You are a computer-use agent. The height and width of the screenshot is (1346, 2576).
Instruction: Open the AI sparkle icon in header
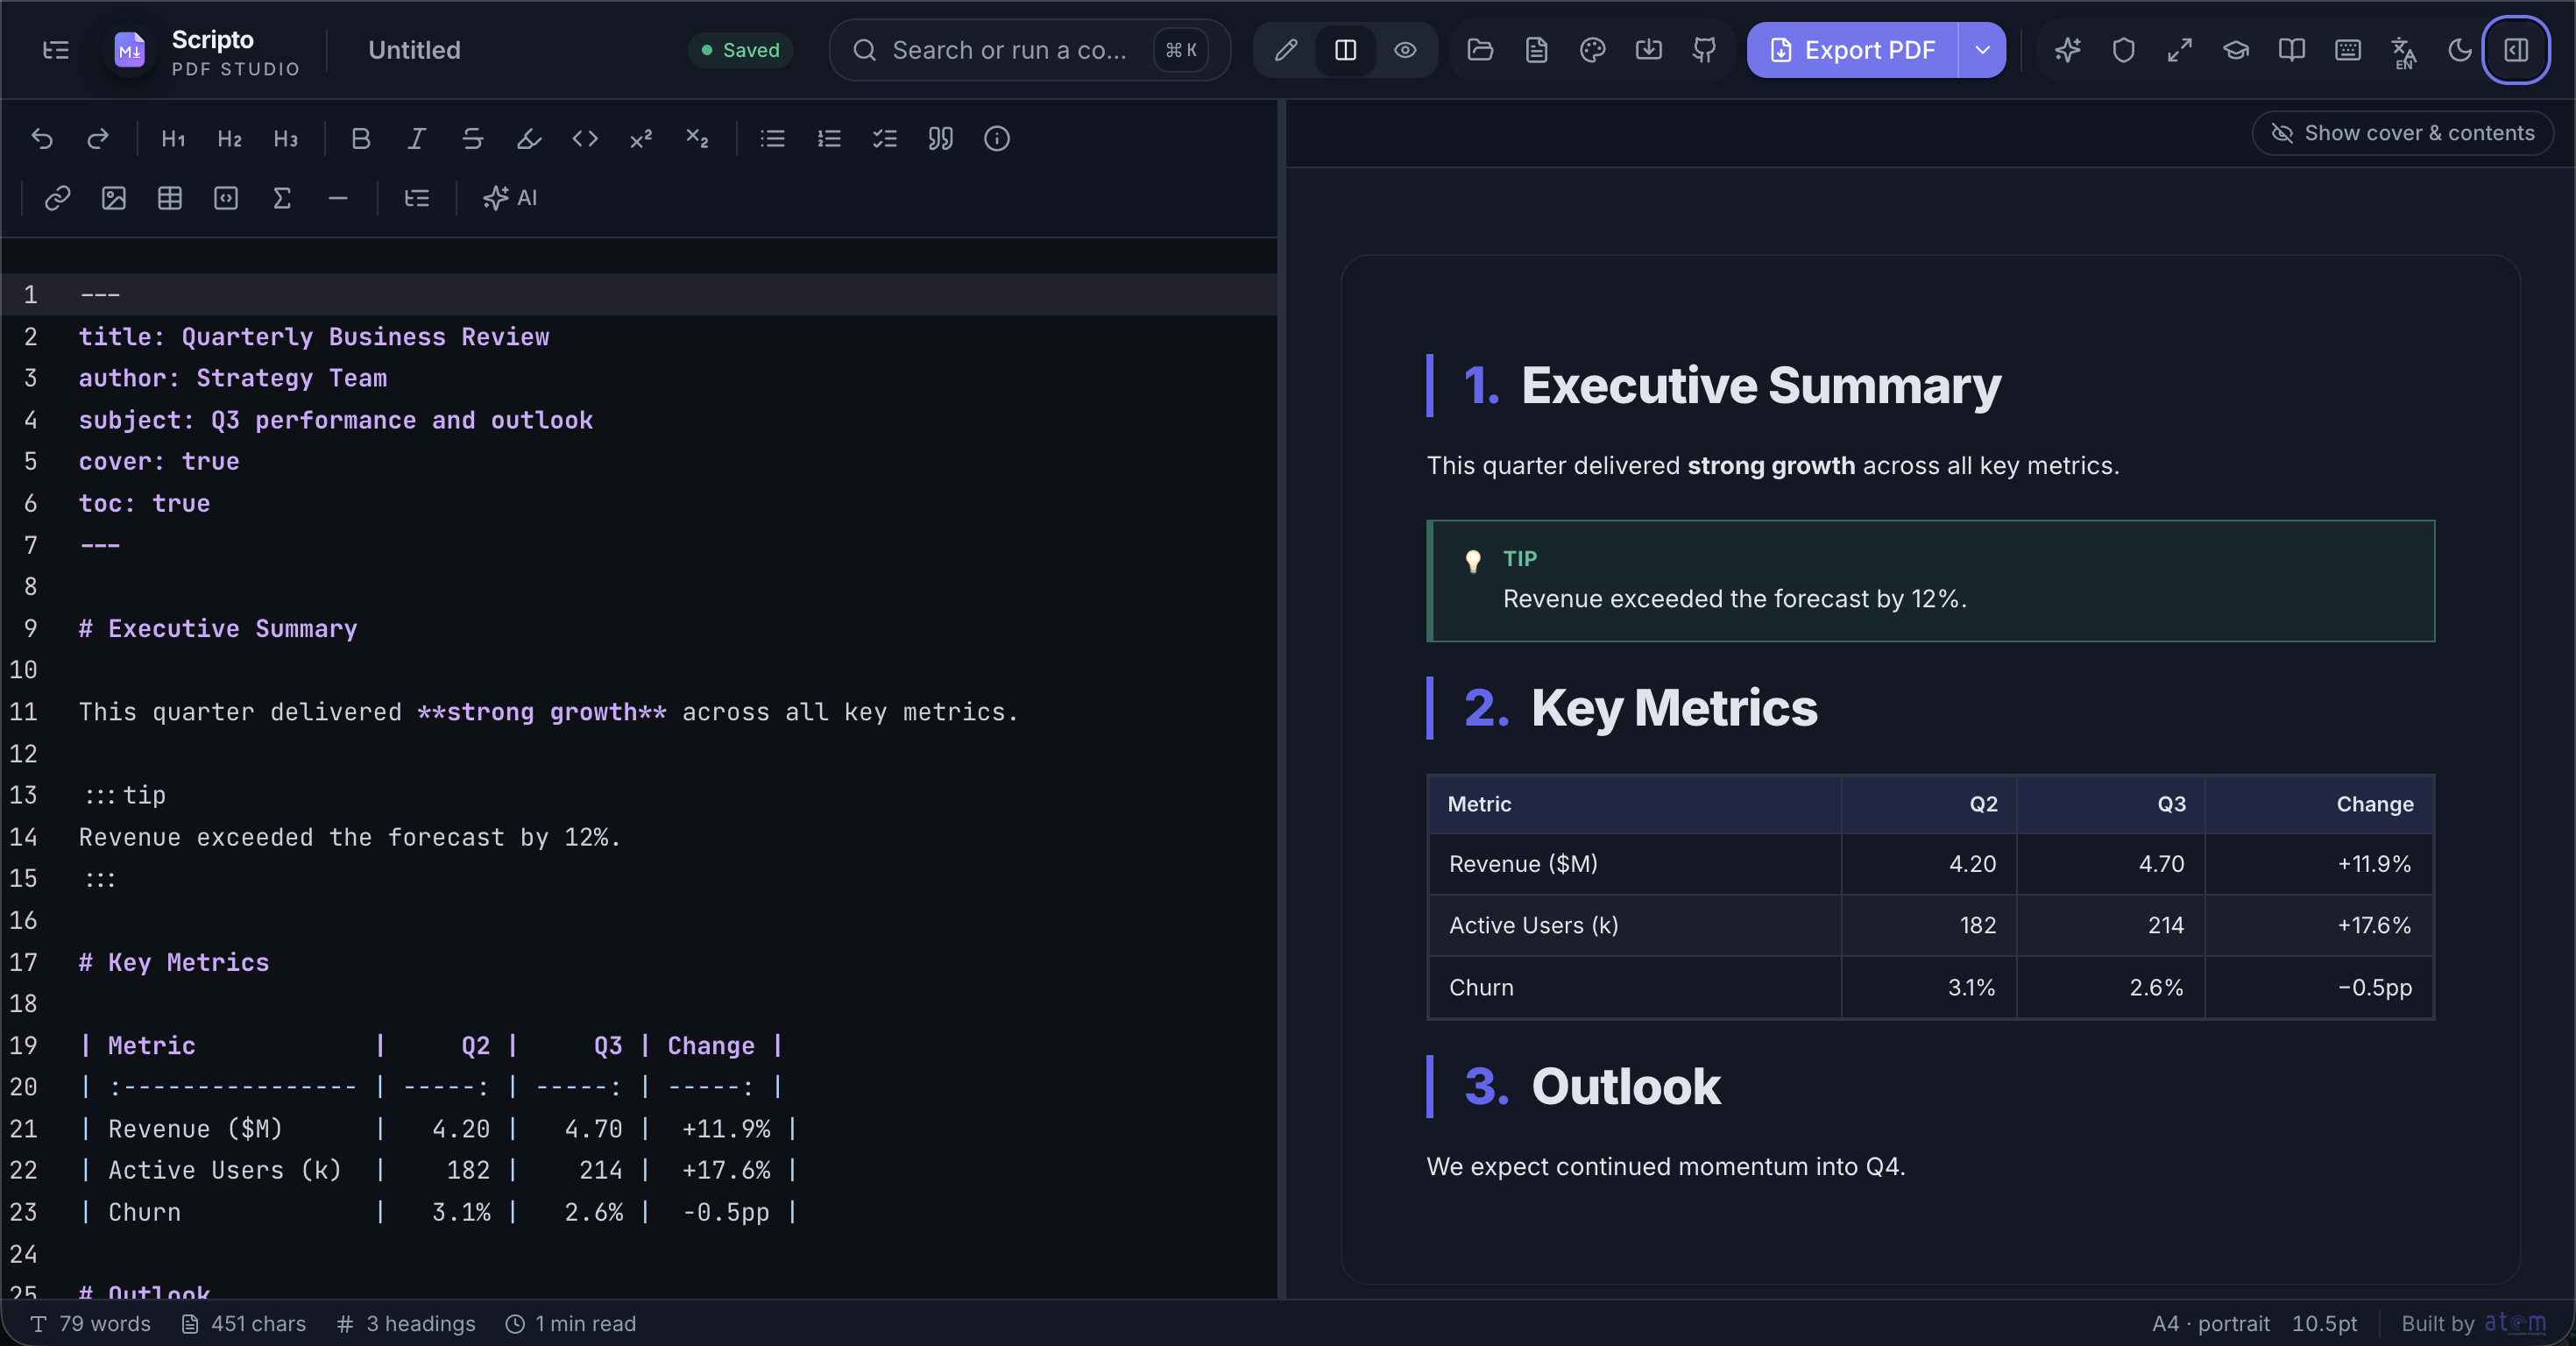2068,50
